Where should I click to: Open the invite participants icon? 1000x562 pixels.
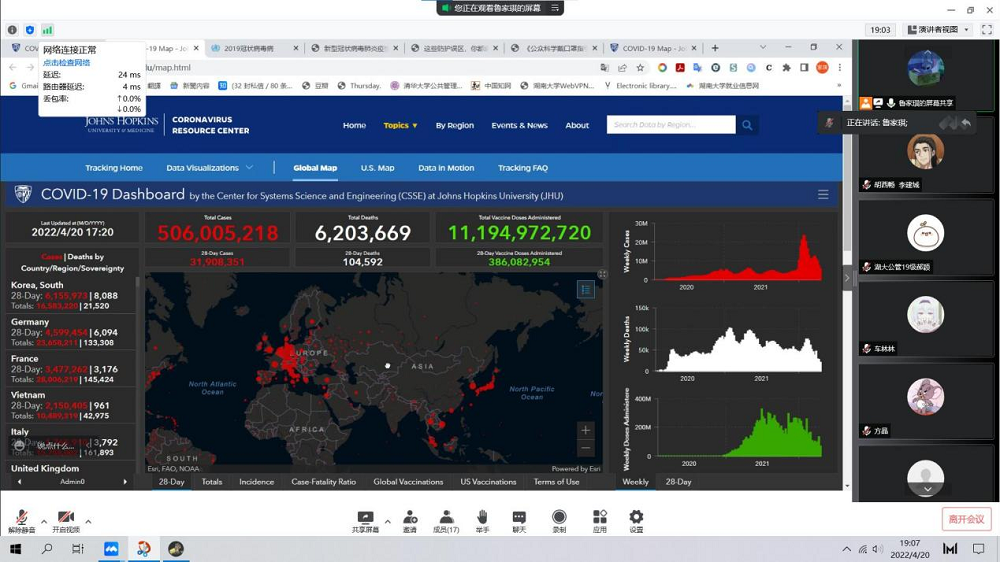click(410, 519)
